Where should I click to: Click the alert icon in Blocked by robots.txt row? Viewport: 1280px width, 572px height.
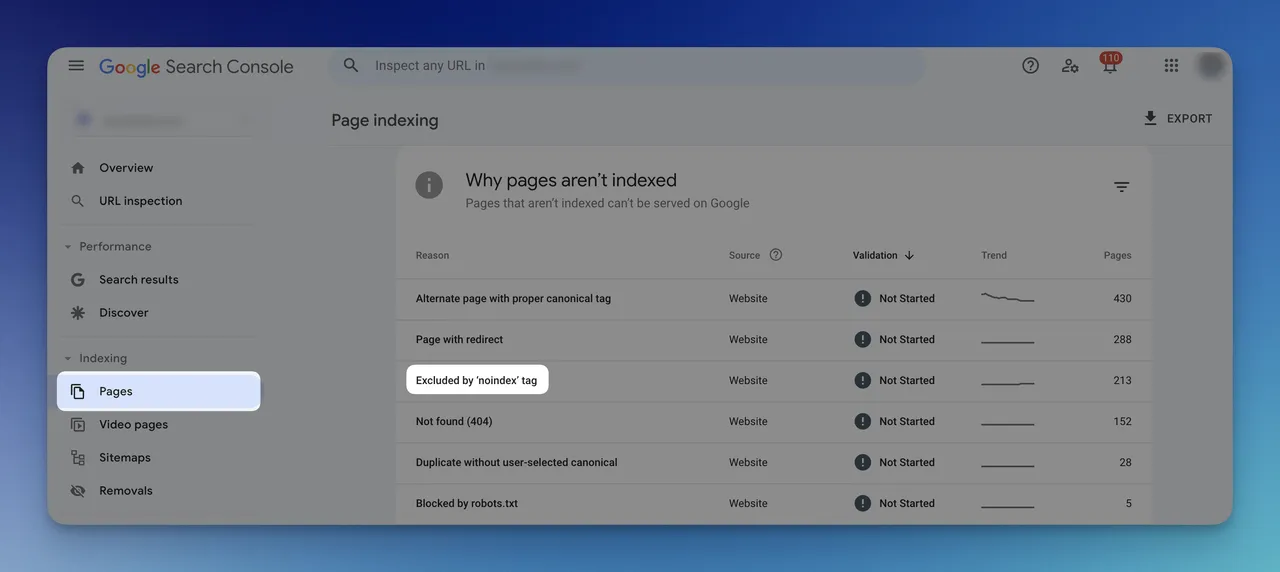(862, 504)
